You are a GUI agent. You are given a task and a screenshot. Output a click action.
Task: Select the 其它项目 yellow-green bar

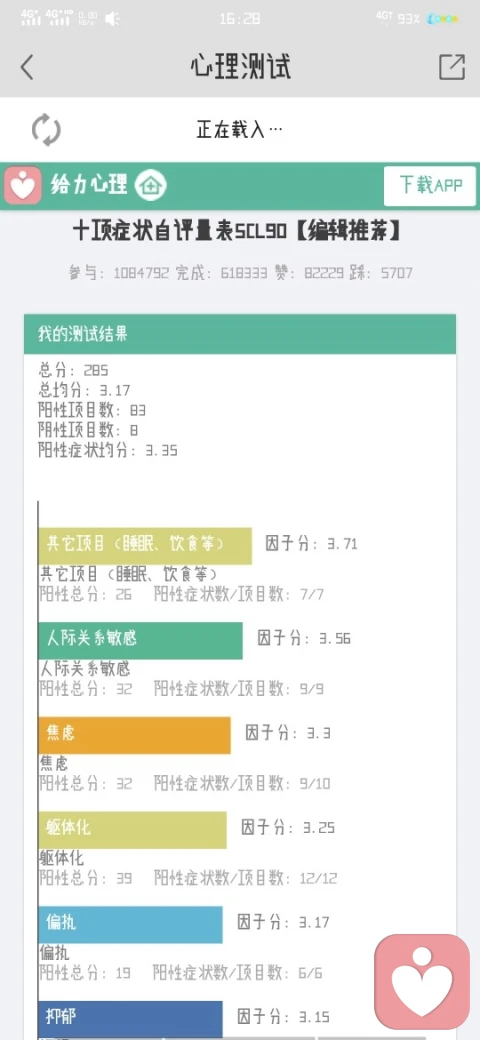coord(145,546)
